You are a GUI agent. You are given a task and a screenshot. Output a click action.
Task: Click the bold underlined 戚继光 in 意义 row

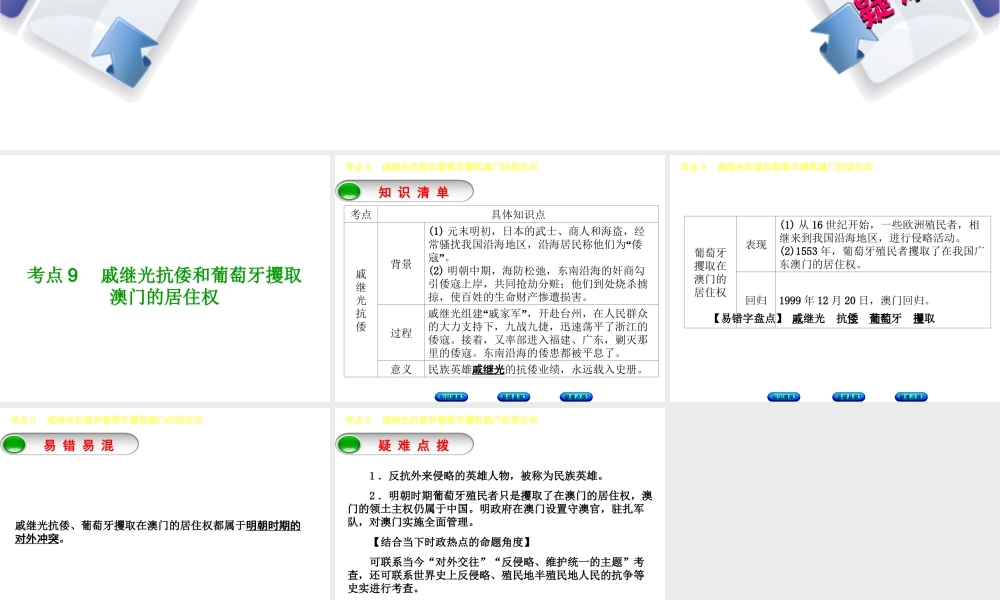coord(488,369)
